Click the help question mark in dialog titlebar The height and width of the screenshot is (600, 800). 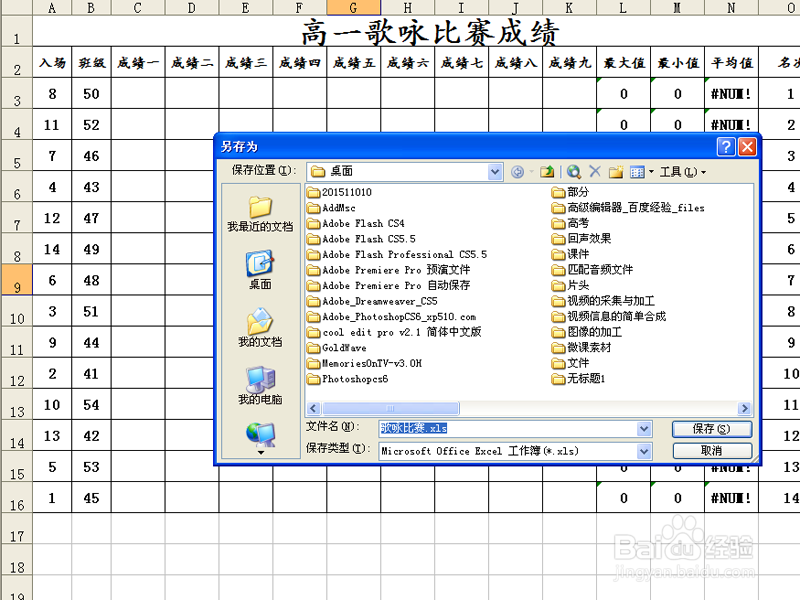coord(726,146)
